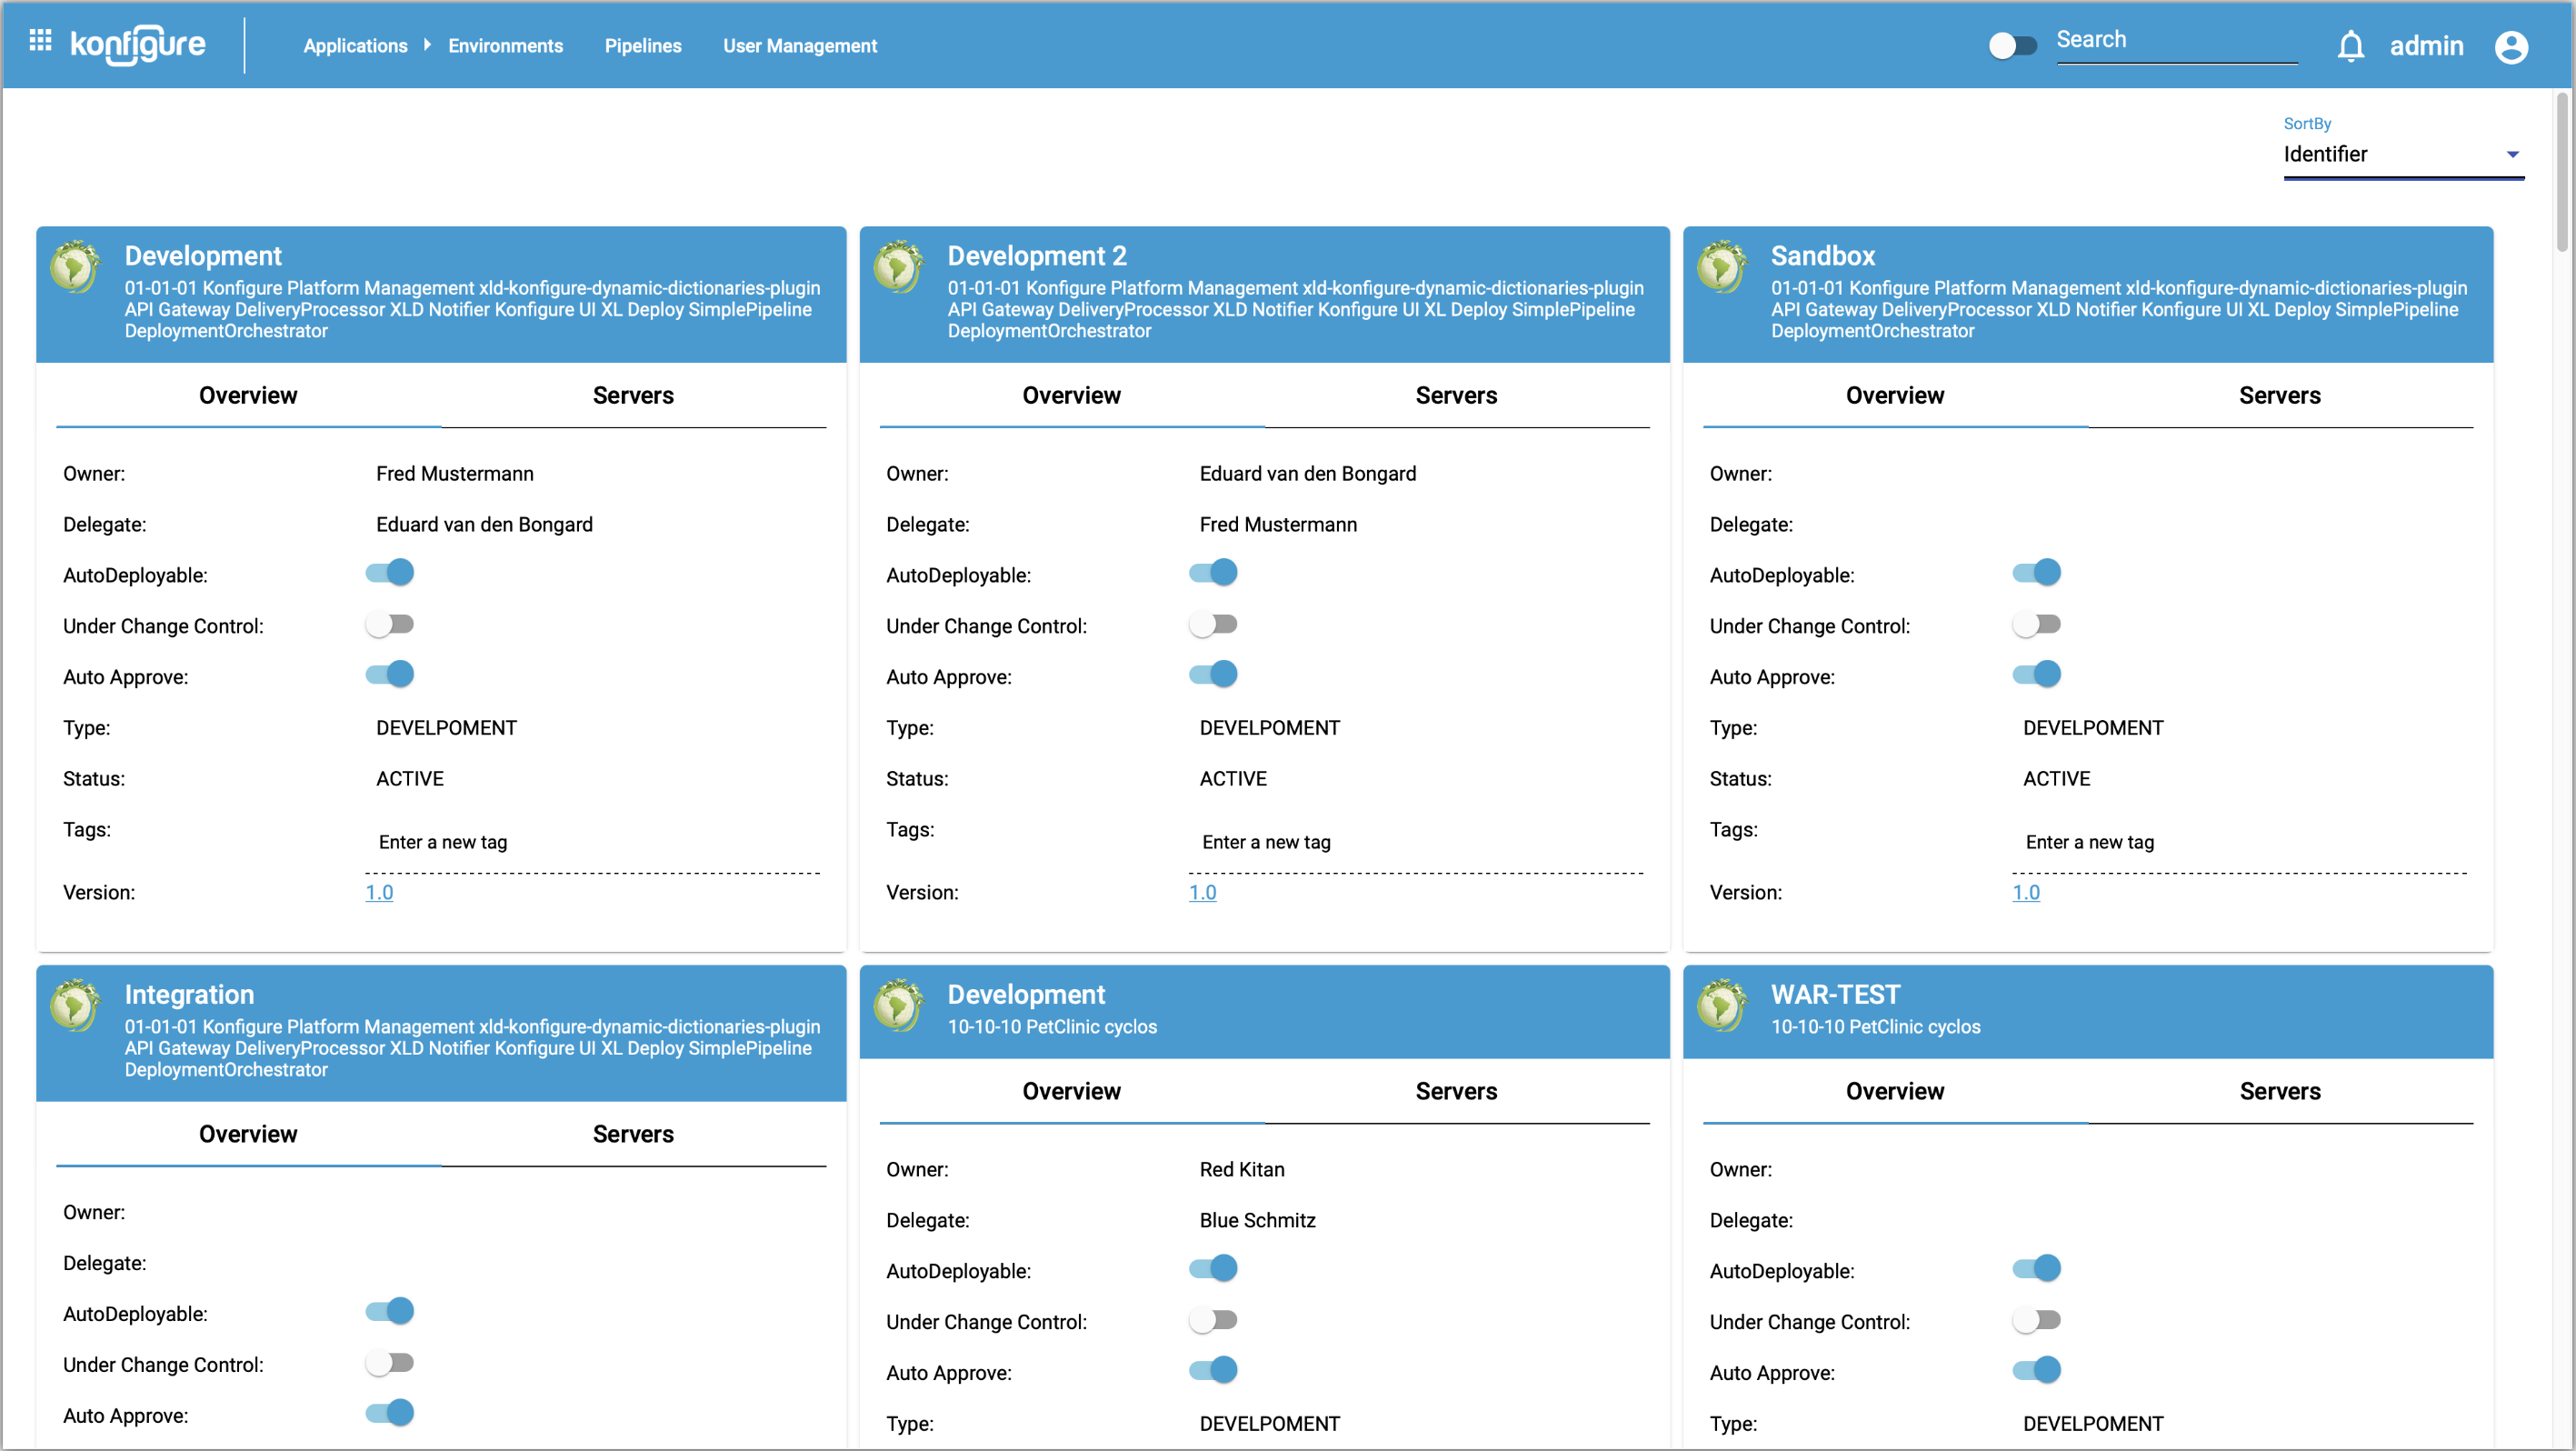Open version 1.0 link on Sandbox card
Screen dimensions: 2576x1451
(2025, 892)
